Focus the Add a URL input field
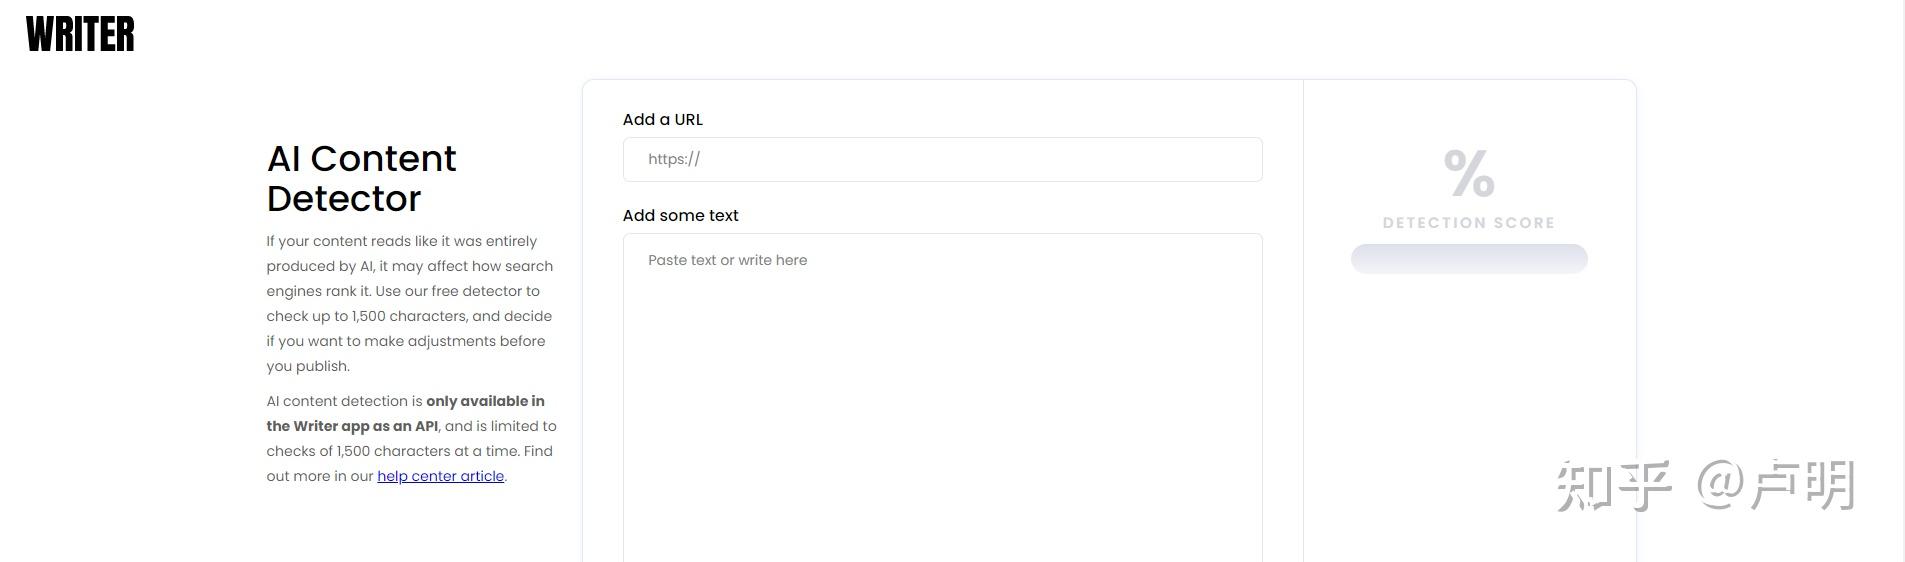This screenshot has width=1905, height=562. pyautogui.click(x=942, y=159)
